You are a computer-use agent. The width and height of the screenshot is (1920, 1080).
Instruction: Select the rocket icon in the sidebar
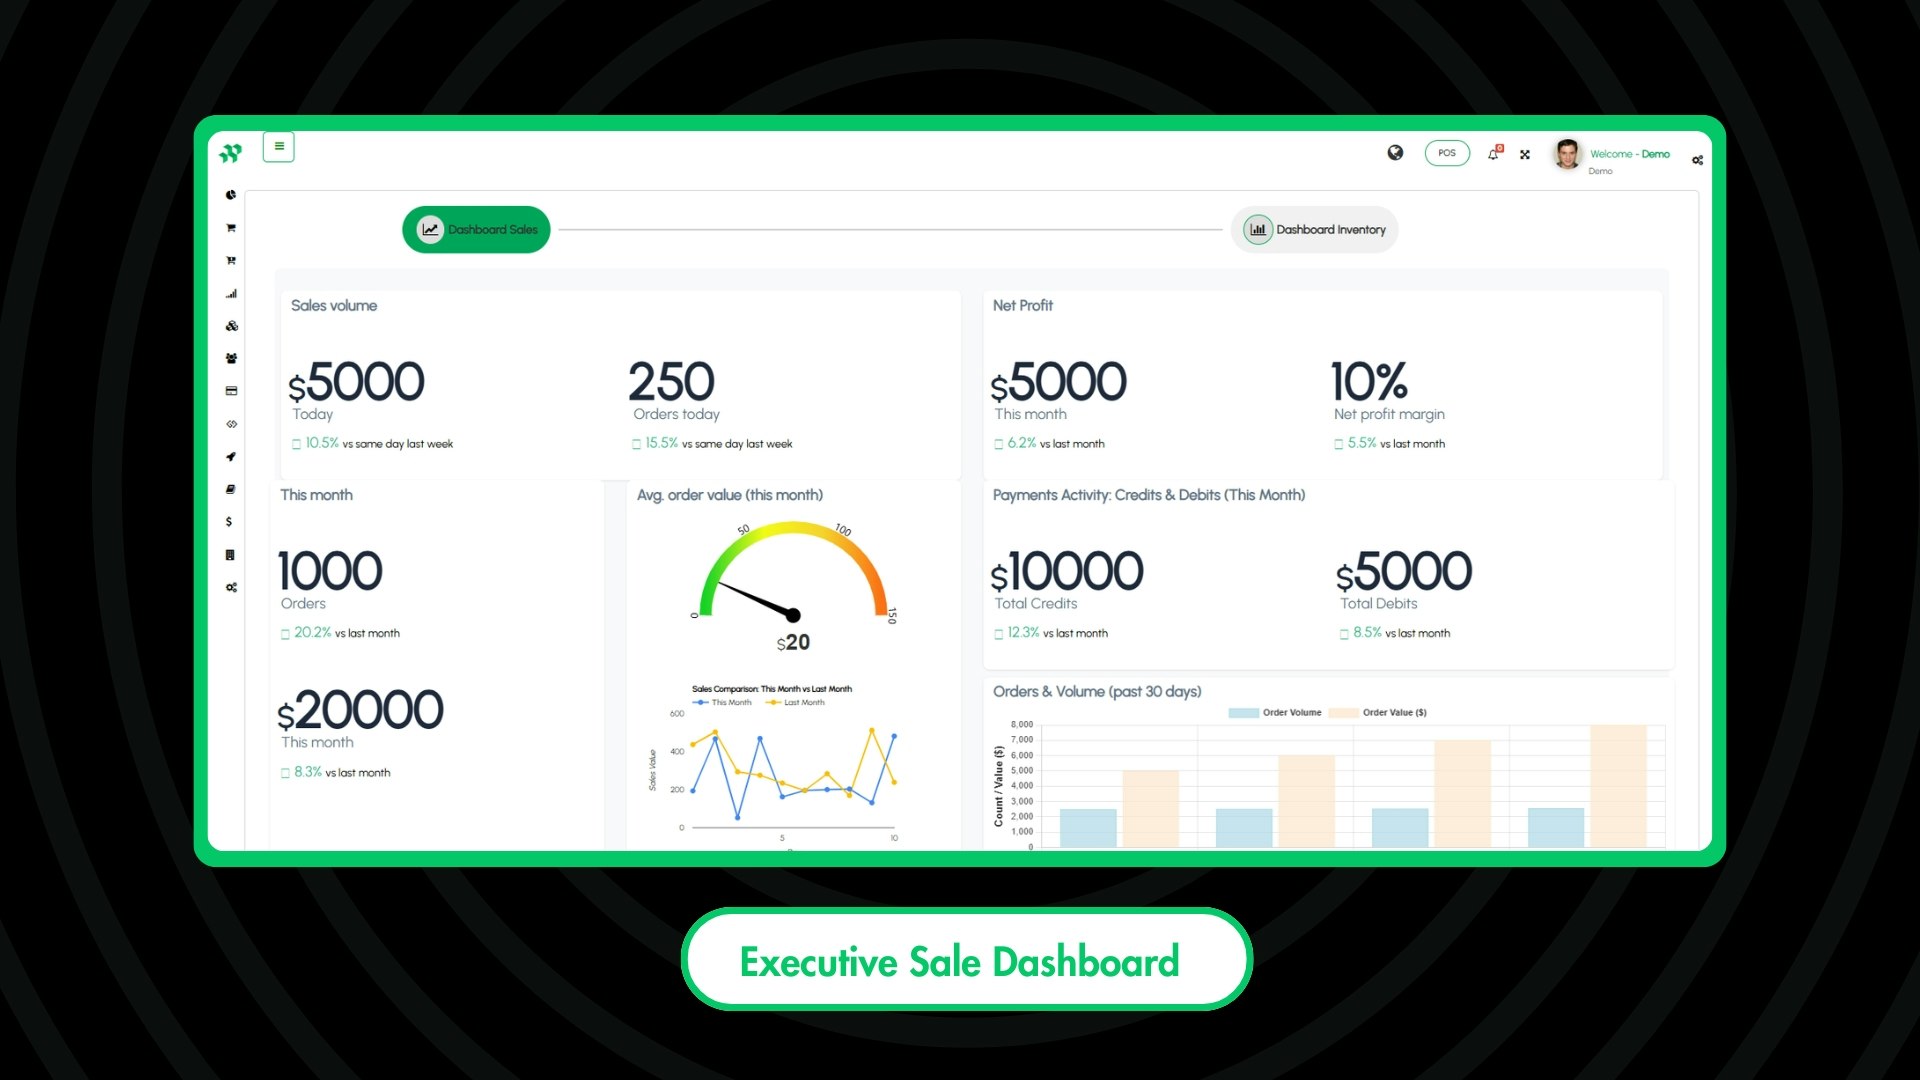230,456
